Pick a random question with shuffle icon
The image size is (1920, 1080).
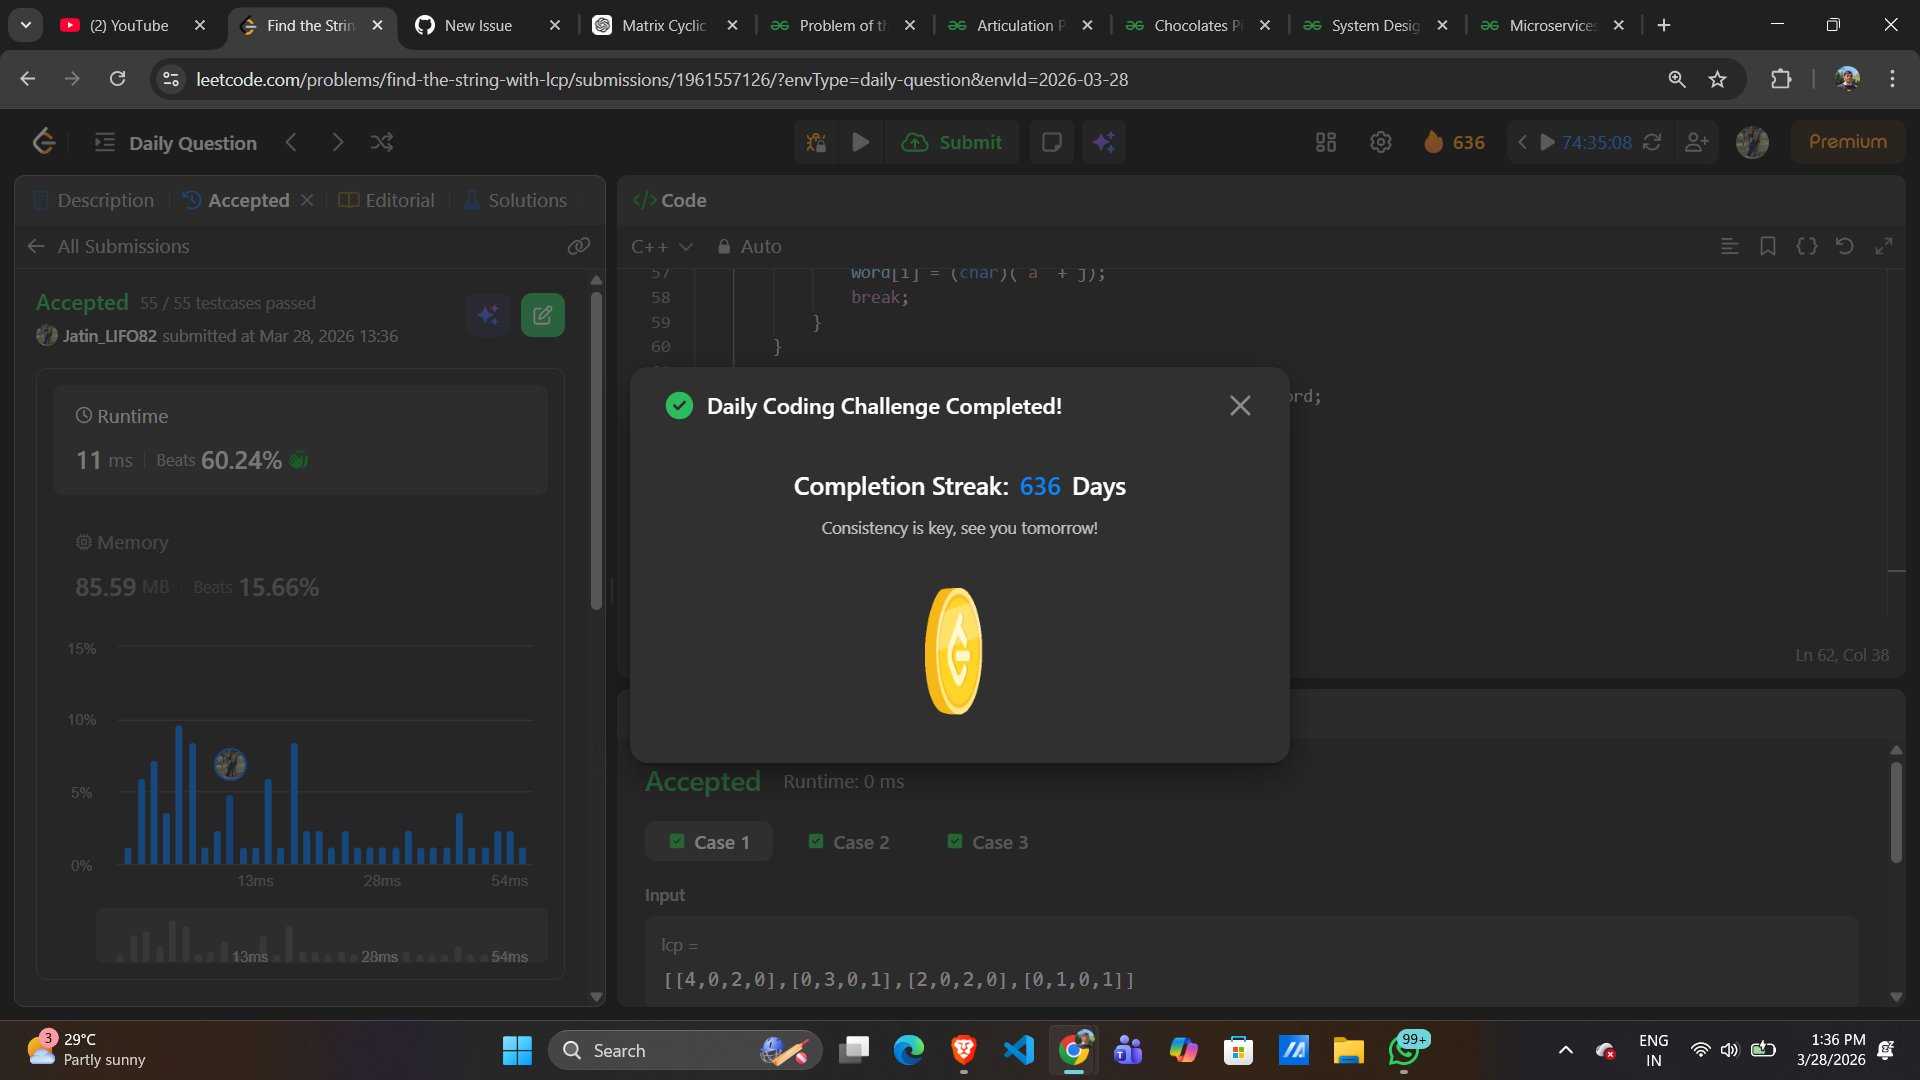(381, 142)
